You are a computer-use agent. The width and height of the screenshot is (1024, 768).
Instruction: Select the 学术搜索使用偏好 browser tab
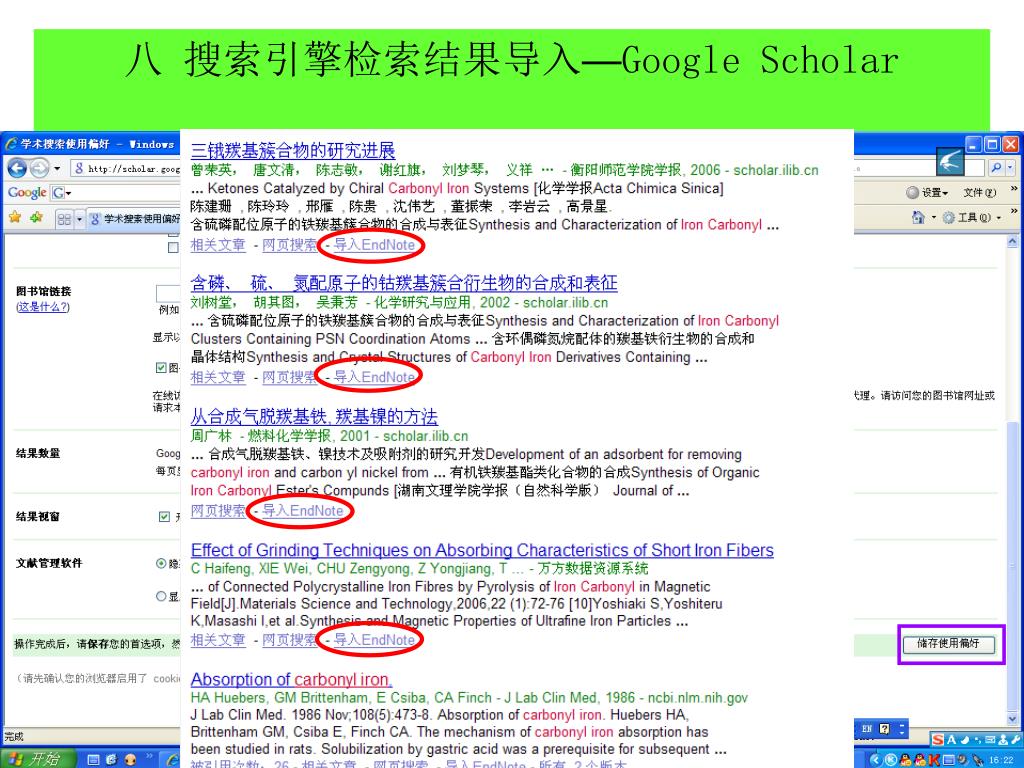coord(134,219)
